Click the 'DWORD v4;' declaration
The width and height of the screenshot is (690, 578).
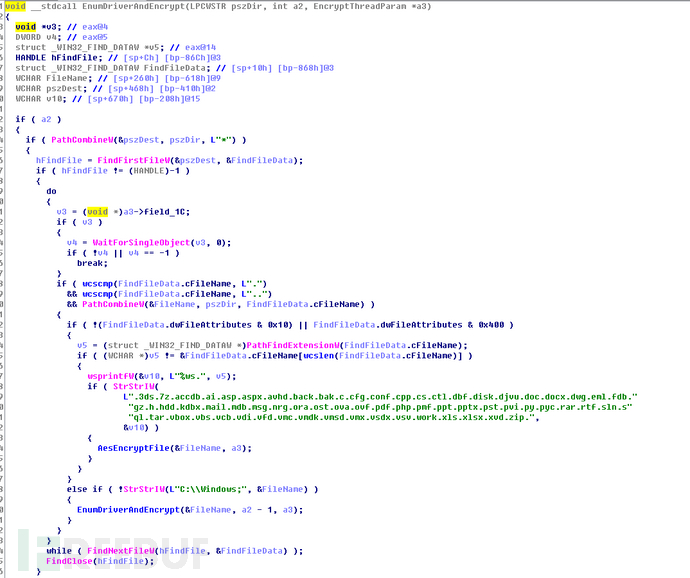pyautogui.click(x=38, y=37)
